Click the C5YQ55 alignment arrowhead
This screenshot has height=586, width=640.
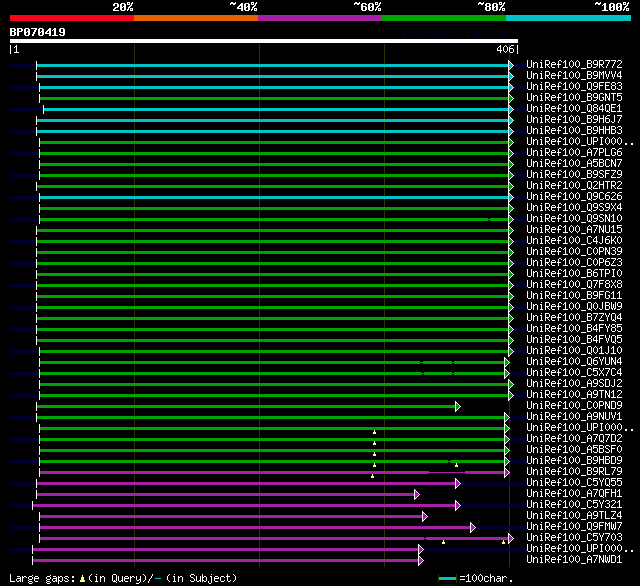pos(458,484)
